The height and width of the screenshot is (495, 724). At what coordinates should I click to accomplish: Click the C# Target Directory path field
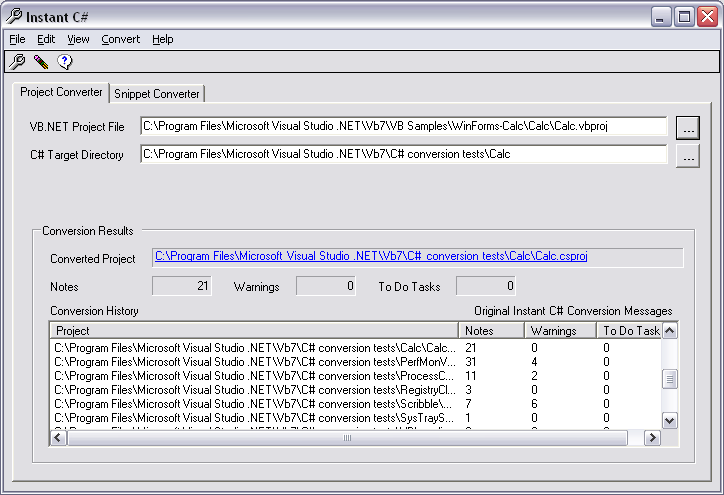404,154
